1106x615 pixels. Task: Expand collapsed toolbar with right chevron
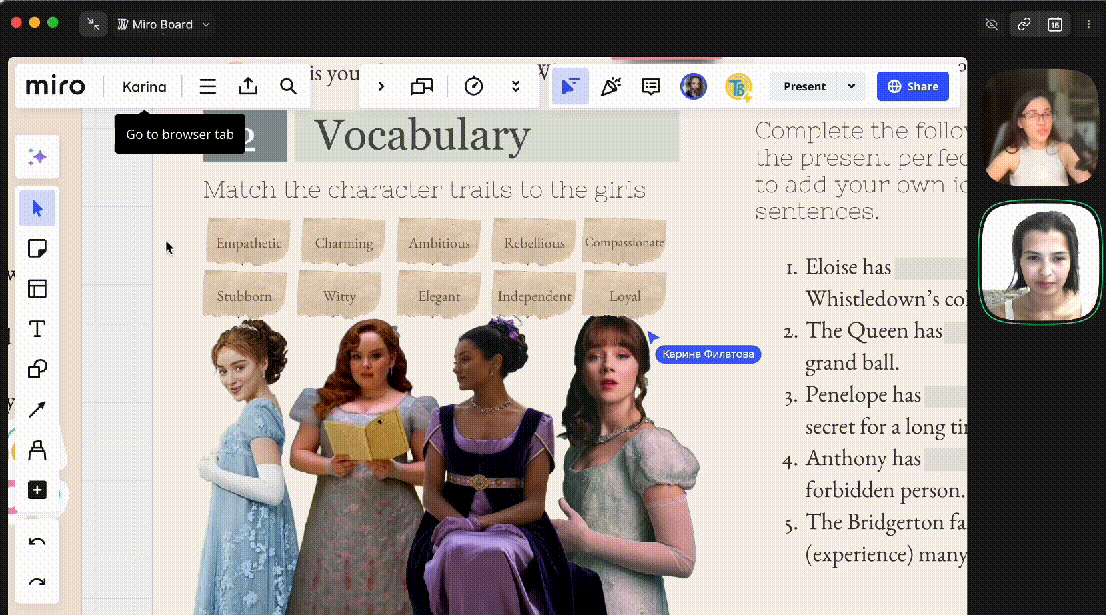381,87
